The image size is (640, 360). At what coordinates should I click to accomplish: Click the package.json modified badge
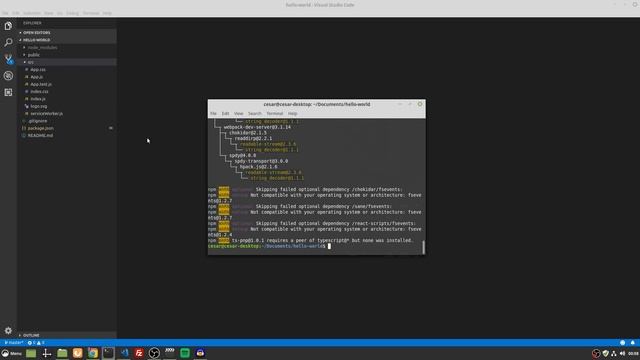pos(111,128)
